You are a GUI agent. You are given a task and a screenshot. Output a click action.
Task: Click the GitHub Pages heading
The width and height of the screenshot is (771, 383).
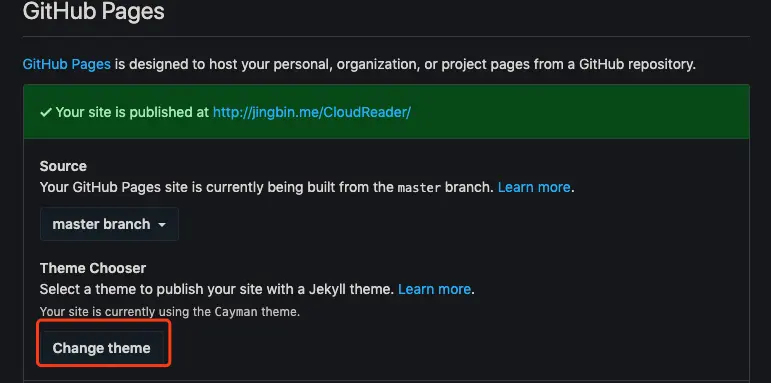[93, 11]
